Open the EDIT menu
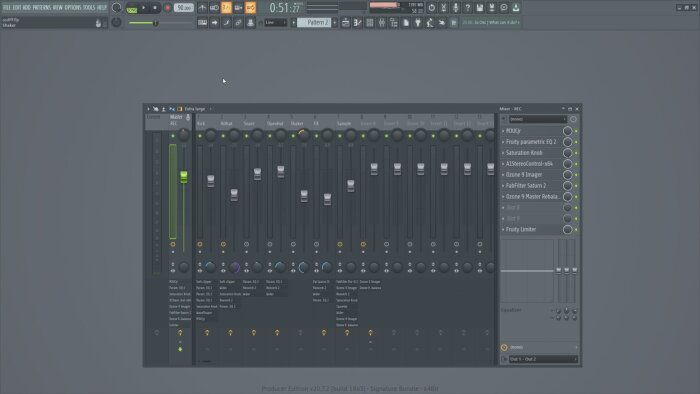This screenshot has height=394, width=700. click(x=17, y=8)
